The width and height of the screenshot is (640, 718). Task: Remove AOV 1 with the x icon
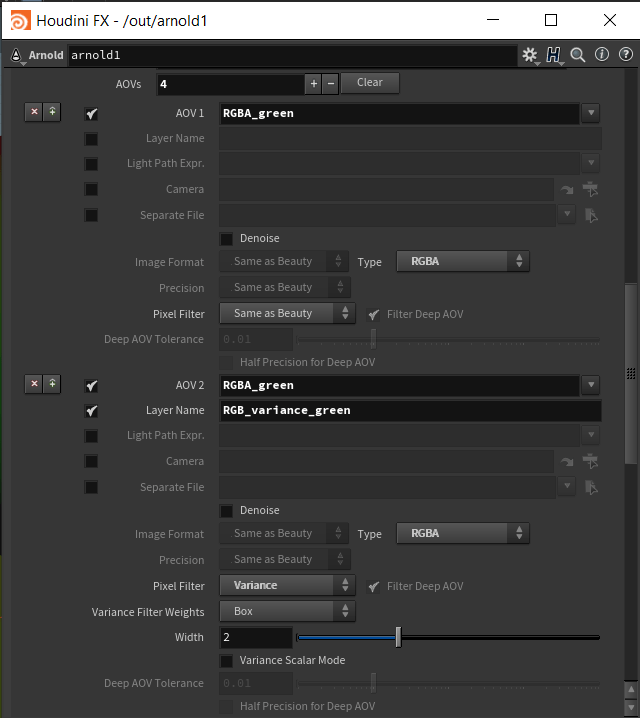34,113
